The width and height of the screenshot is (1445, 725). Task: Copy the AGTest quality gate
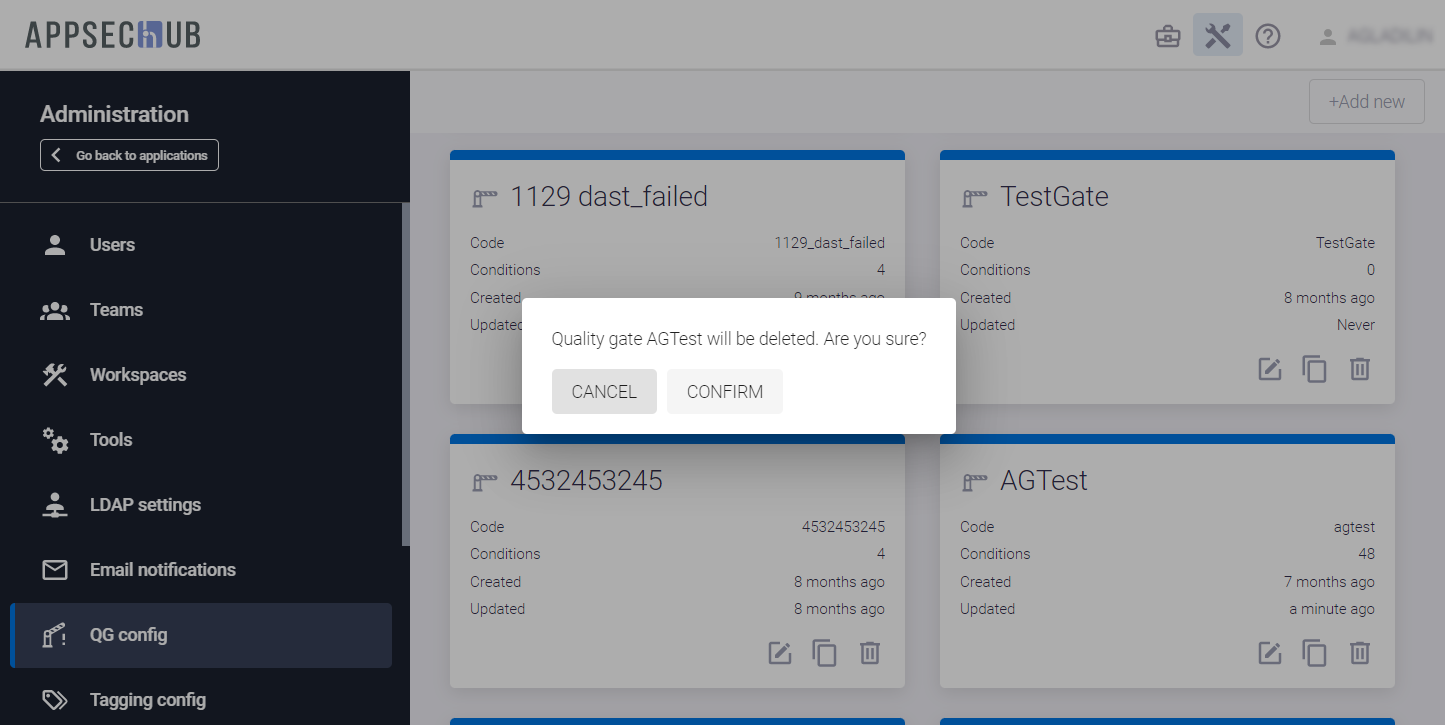pyautogui.click(x=1314, y=653)
